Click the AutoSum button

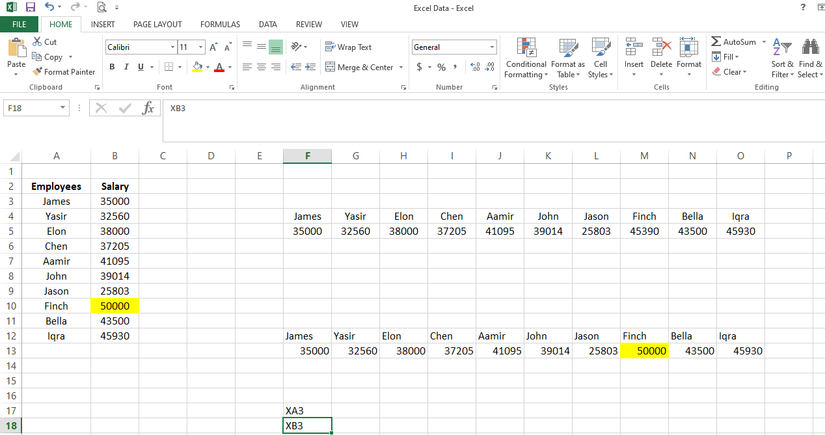pos(733,42)
